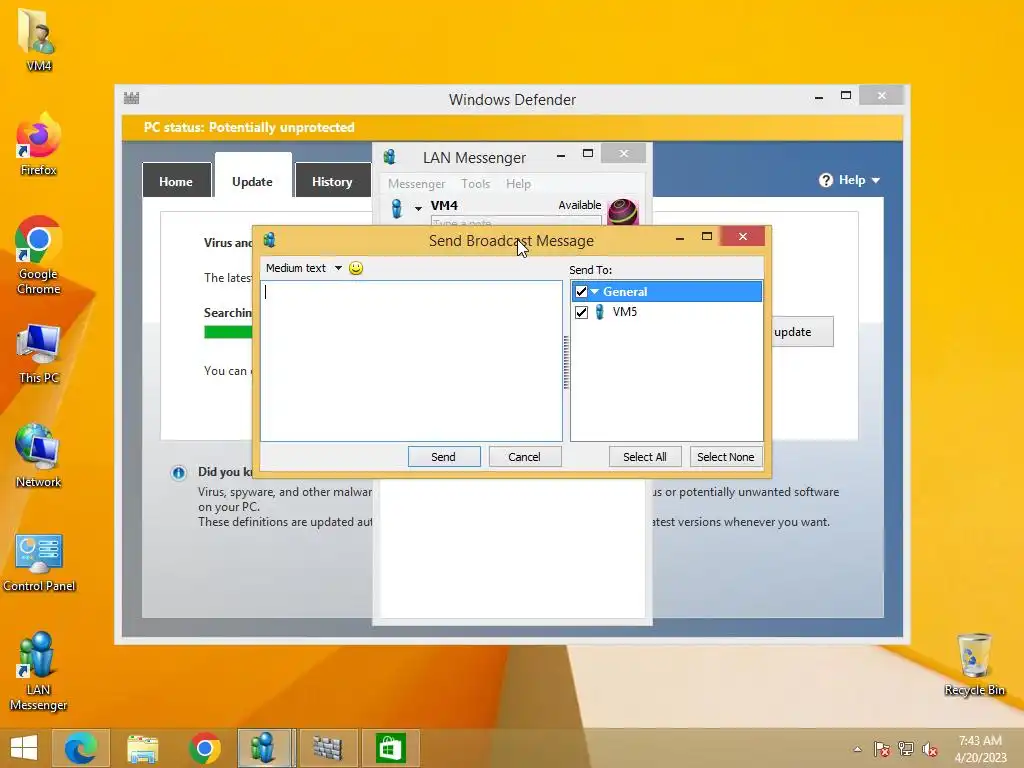Show hidden system tray icons
Screen dimensions: 1024x768
(x=857, y=749)
